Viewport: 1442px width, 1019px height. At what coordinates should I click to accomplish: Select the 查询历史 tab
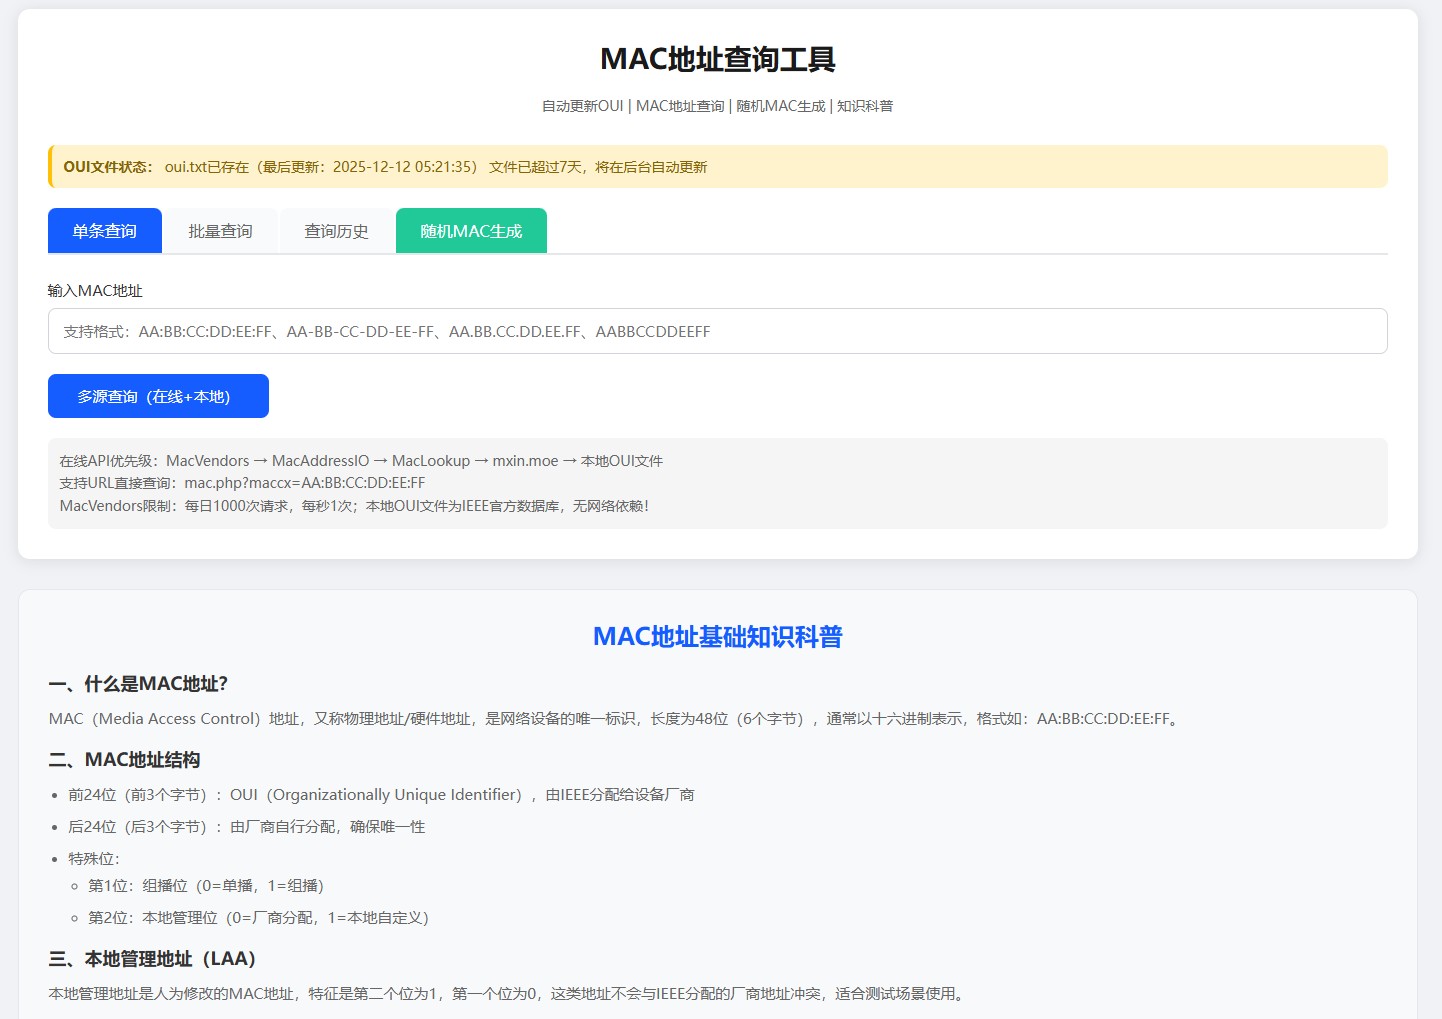pos(336,231)
